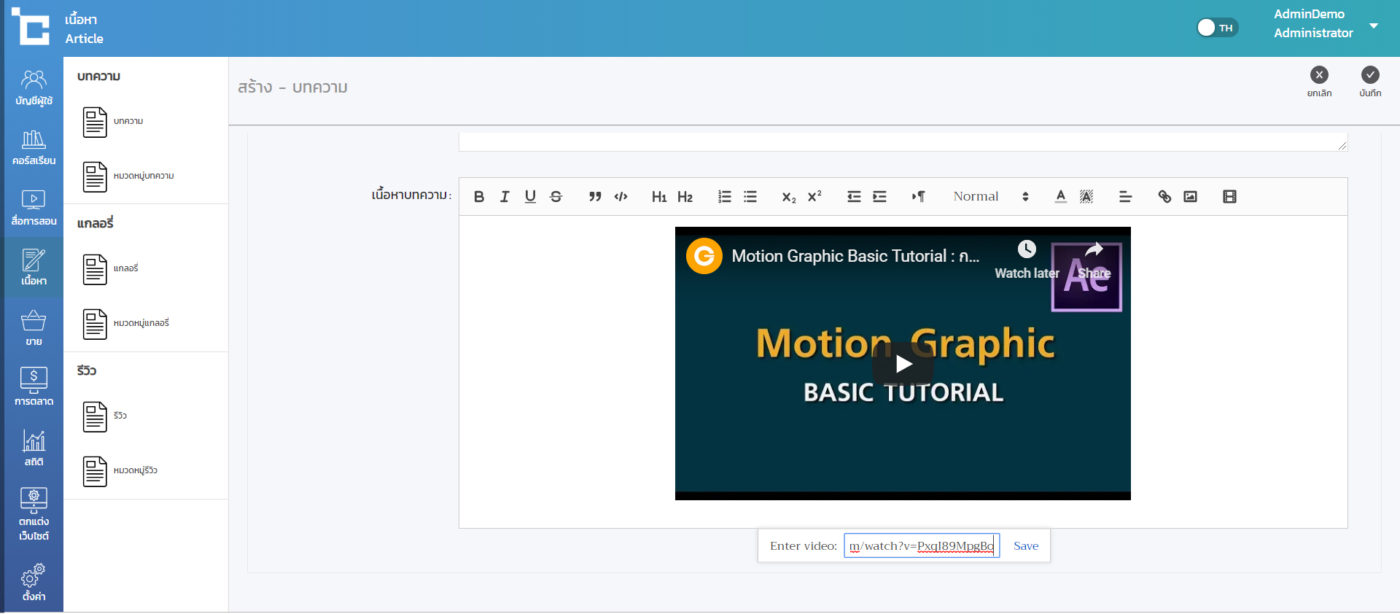Click the ยกเลิก cancel button
This screenshot has width=1400, height=614.
click(1319, 81)
